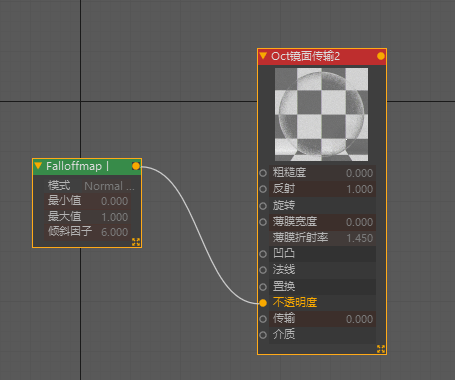The width and height of the screenshot is (455, 380).
Task: Click the 法线 row label
Action: (x=284, y=269)
